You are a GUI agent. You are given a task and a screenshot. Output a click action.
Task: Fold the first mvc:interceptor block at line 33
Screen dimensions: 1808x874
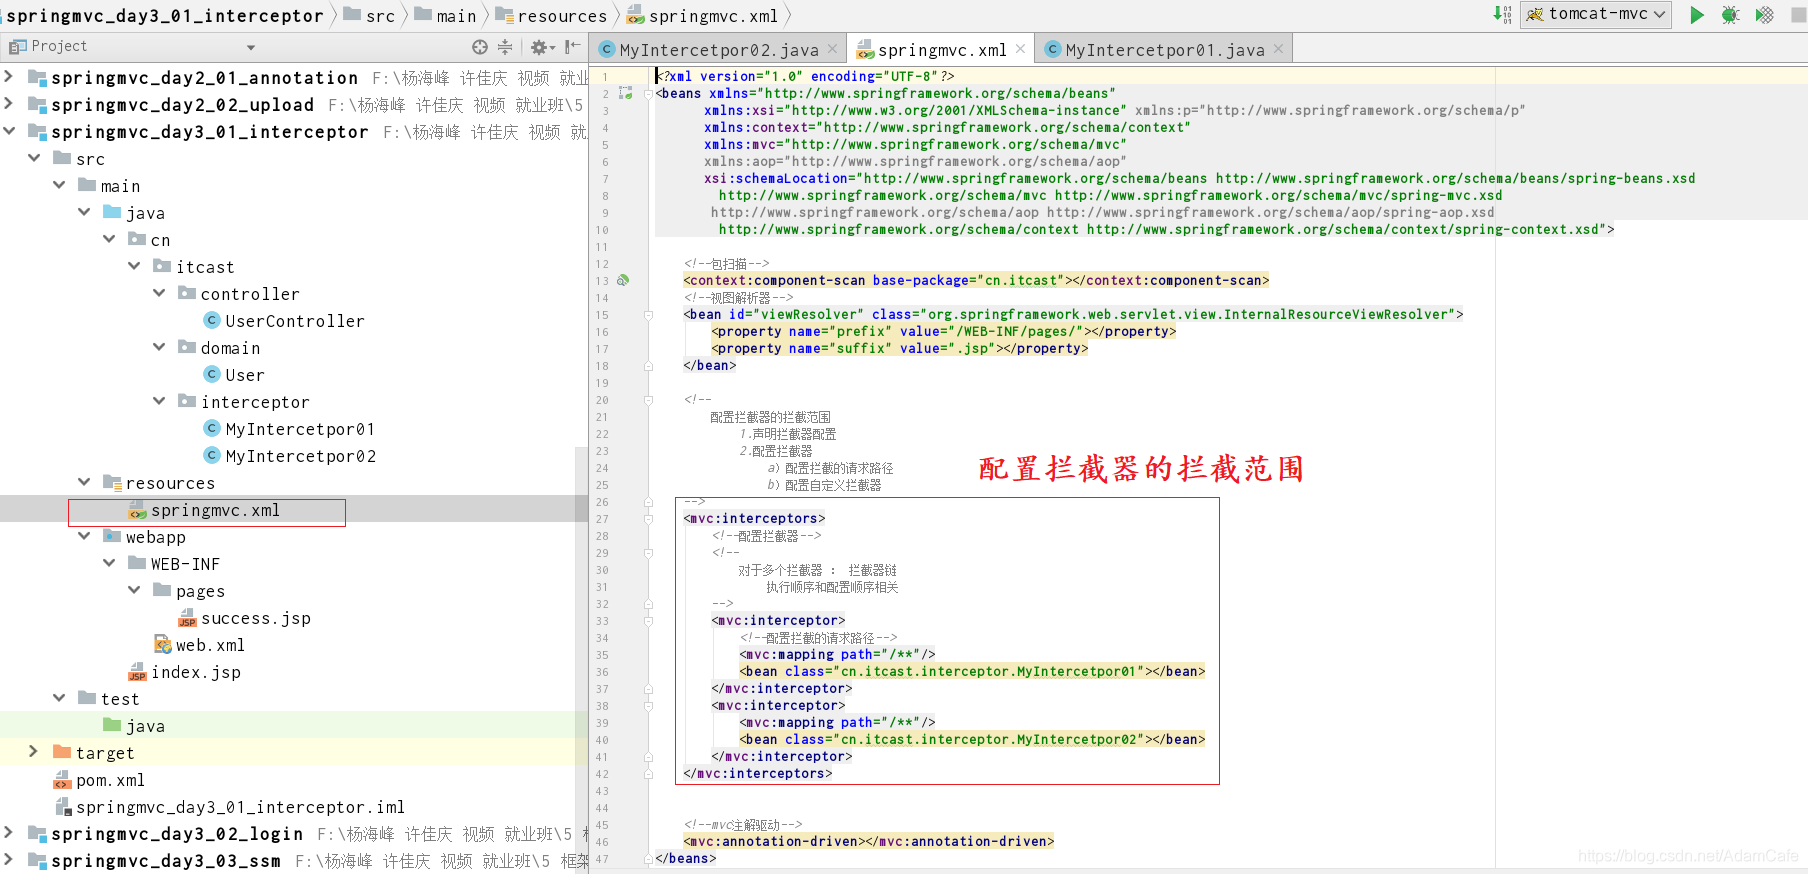pos(648,621)
